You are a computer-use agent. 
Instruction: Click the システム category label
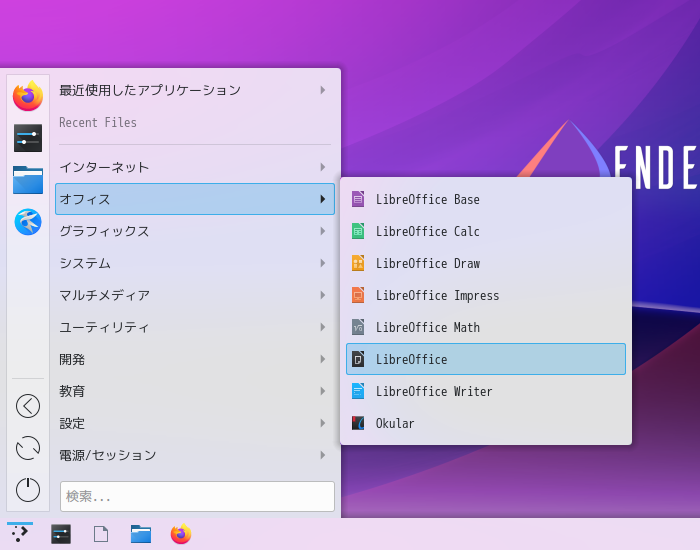(85, 263)
